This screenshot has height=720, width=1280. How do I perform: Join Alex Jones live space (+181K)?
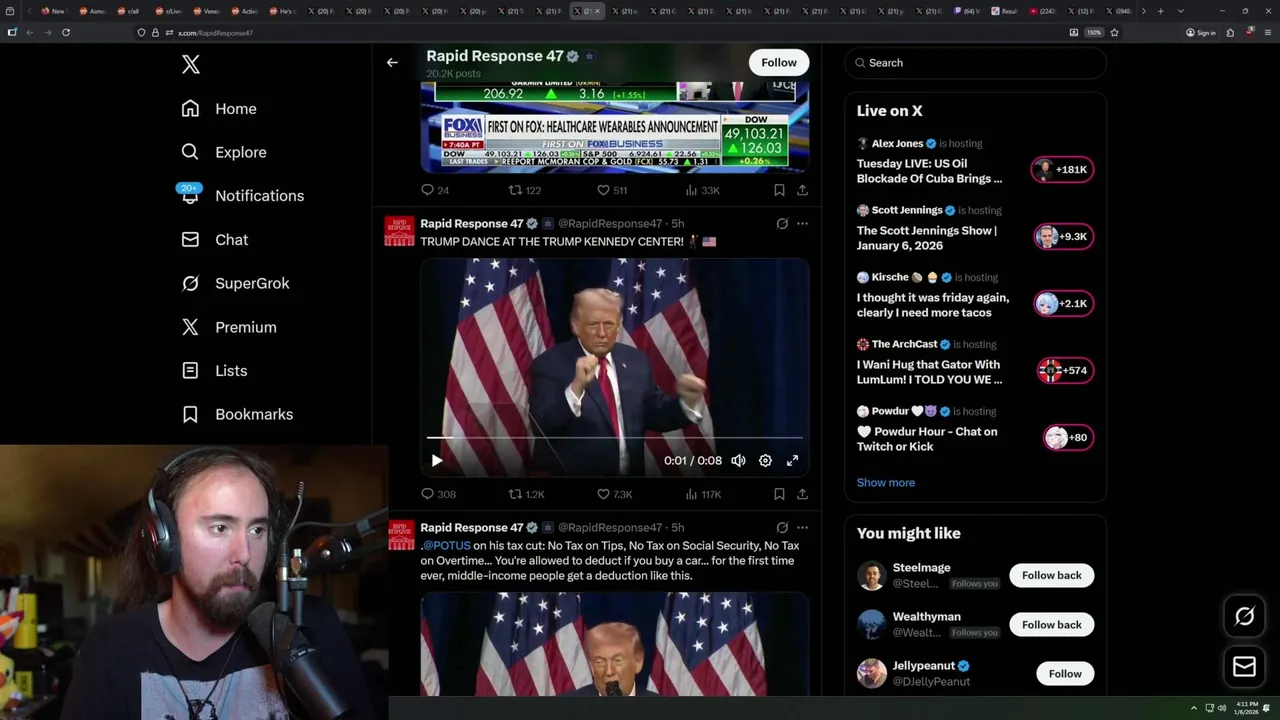(x=1062, y=170)
